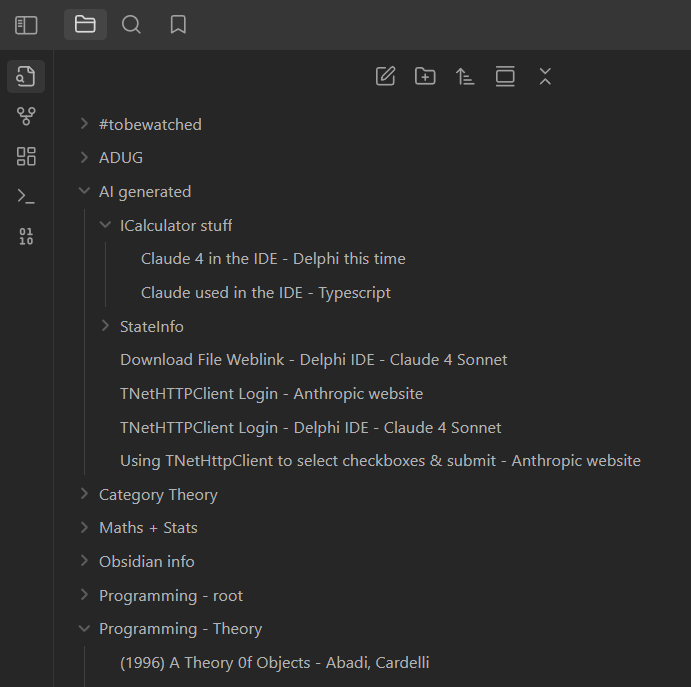The width and height of the screenshot is (691, 687).
Task: Click the binary 0110 ribbon icon
Action: pos(26,236)
